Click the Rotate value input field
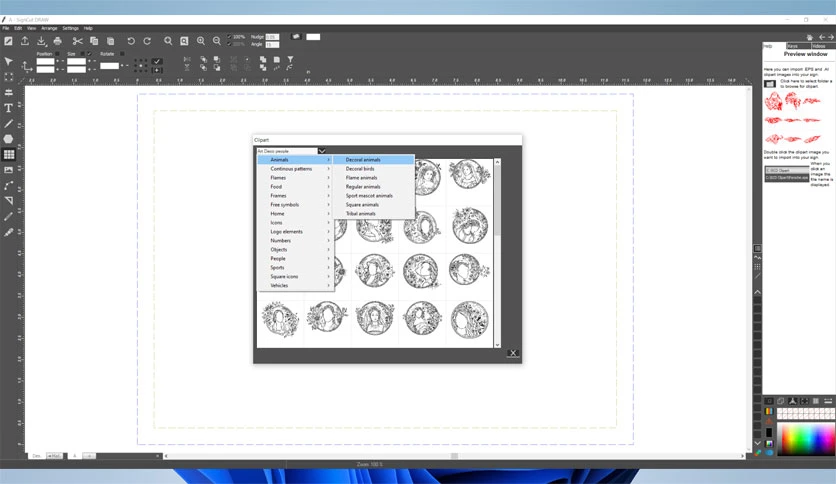The width and height of the screenshot is (836, 484). click(x=109, y=66)
